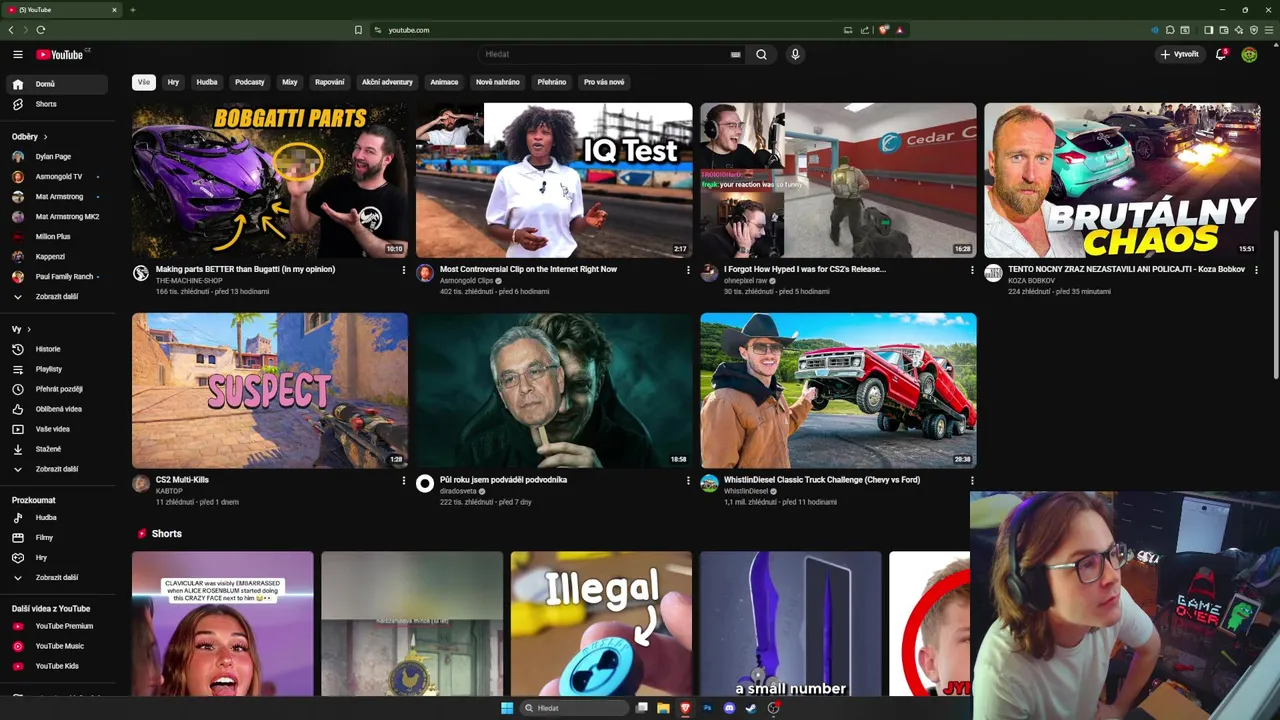Open YouTube Premium link
This screenshot has height=720, width=1280.
coord(56,626)
